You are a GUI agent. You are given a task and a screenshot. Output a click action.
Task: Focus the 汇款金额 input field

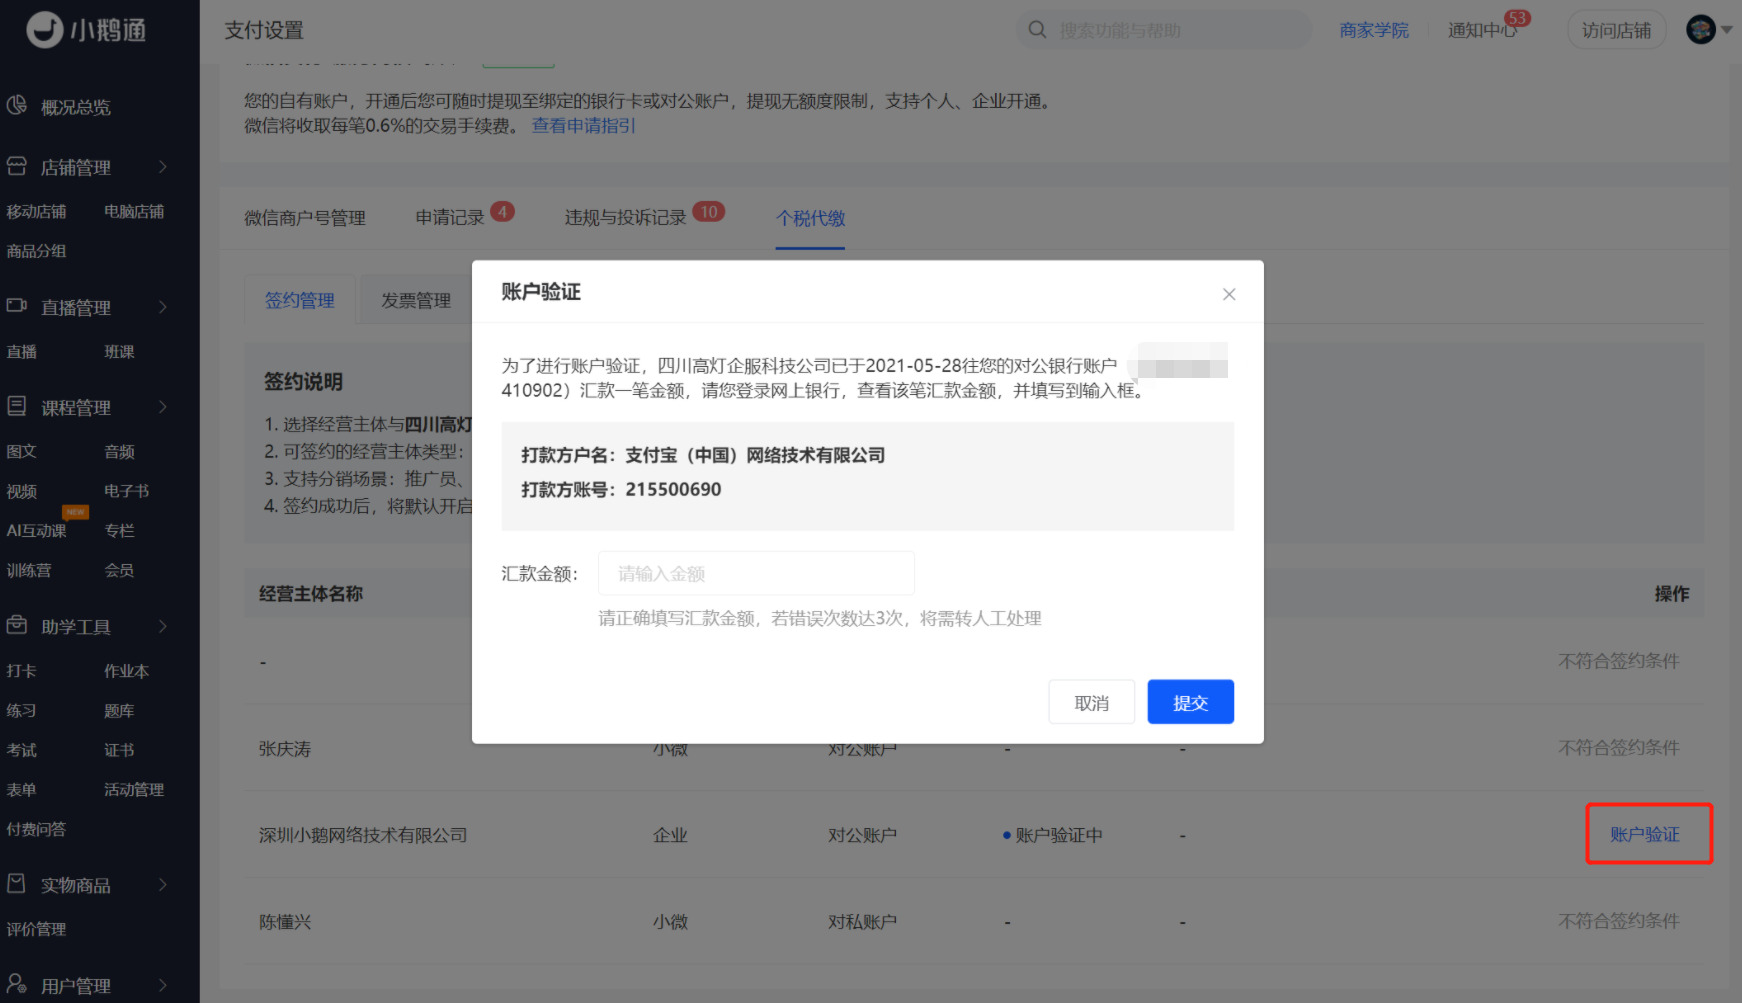(x=756, y=574)
